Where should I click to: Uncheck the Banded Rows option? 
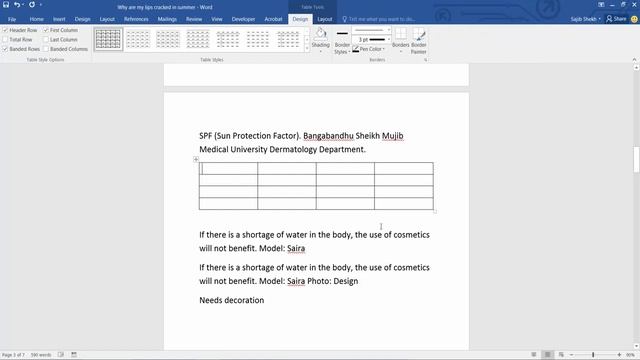point(21,49)
